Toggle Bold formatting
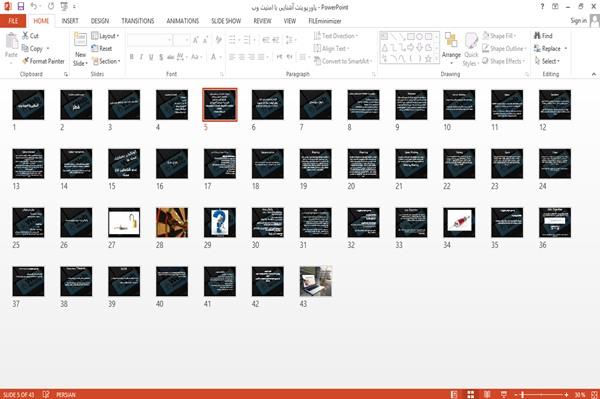 click(x=132, y=57)
